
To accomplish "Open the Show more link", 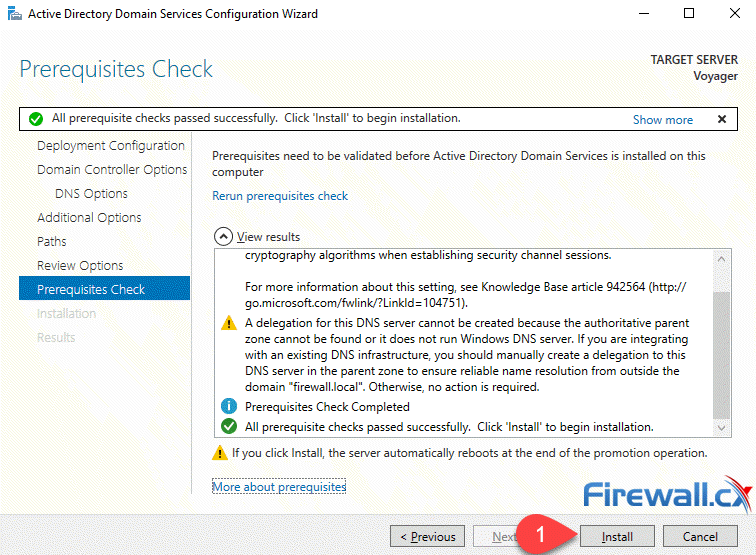I will tap(662, 120).
